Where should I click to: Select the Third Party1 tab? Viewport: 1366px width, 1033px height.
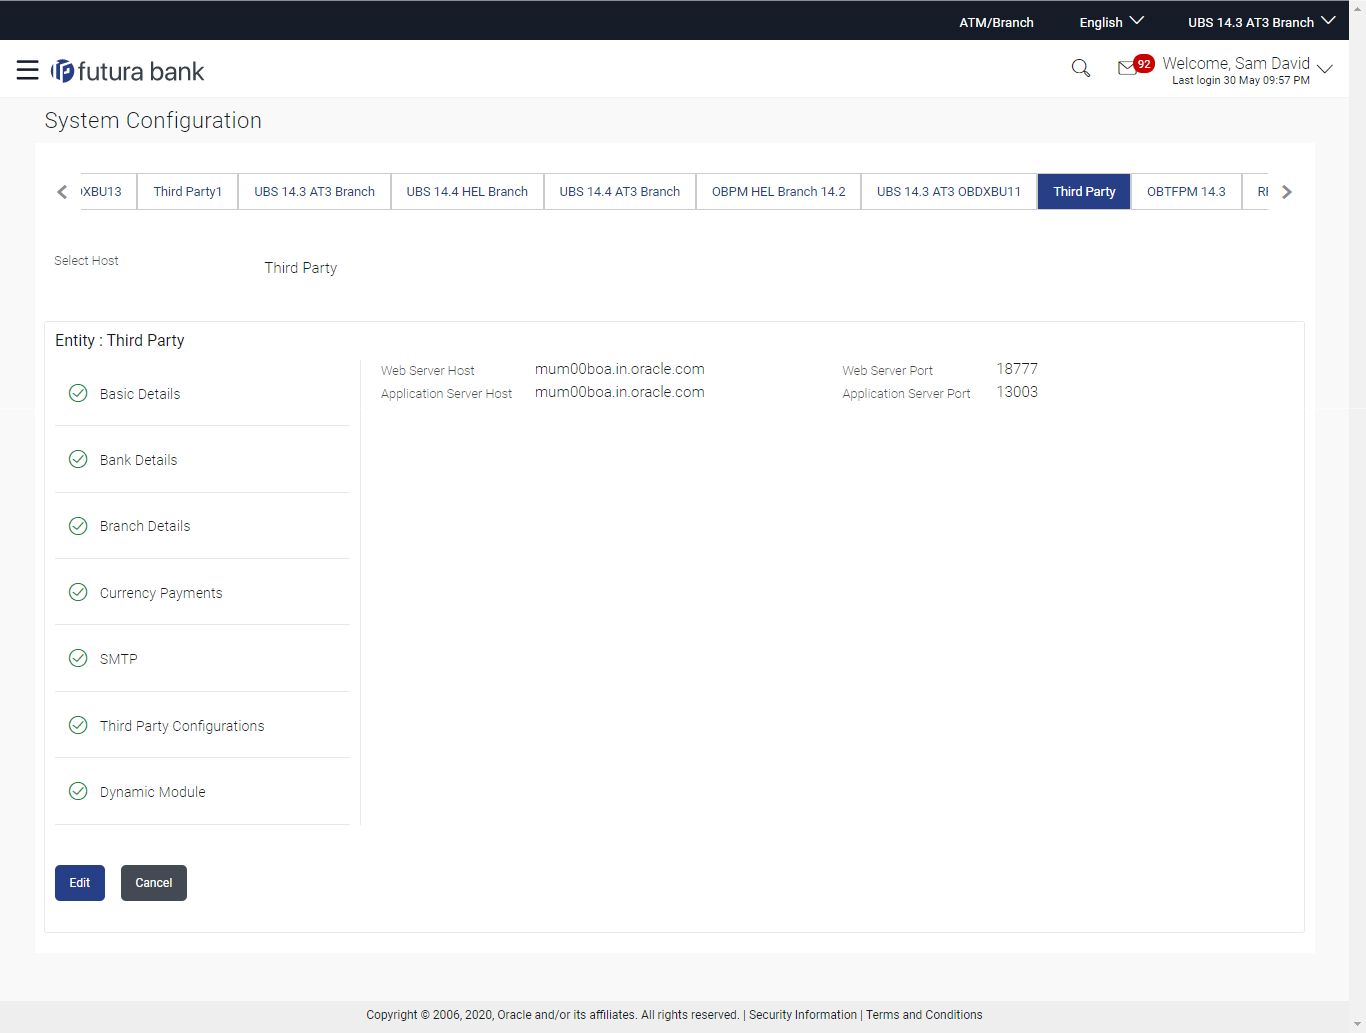[188, 191]
